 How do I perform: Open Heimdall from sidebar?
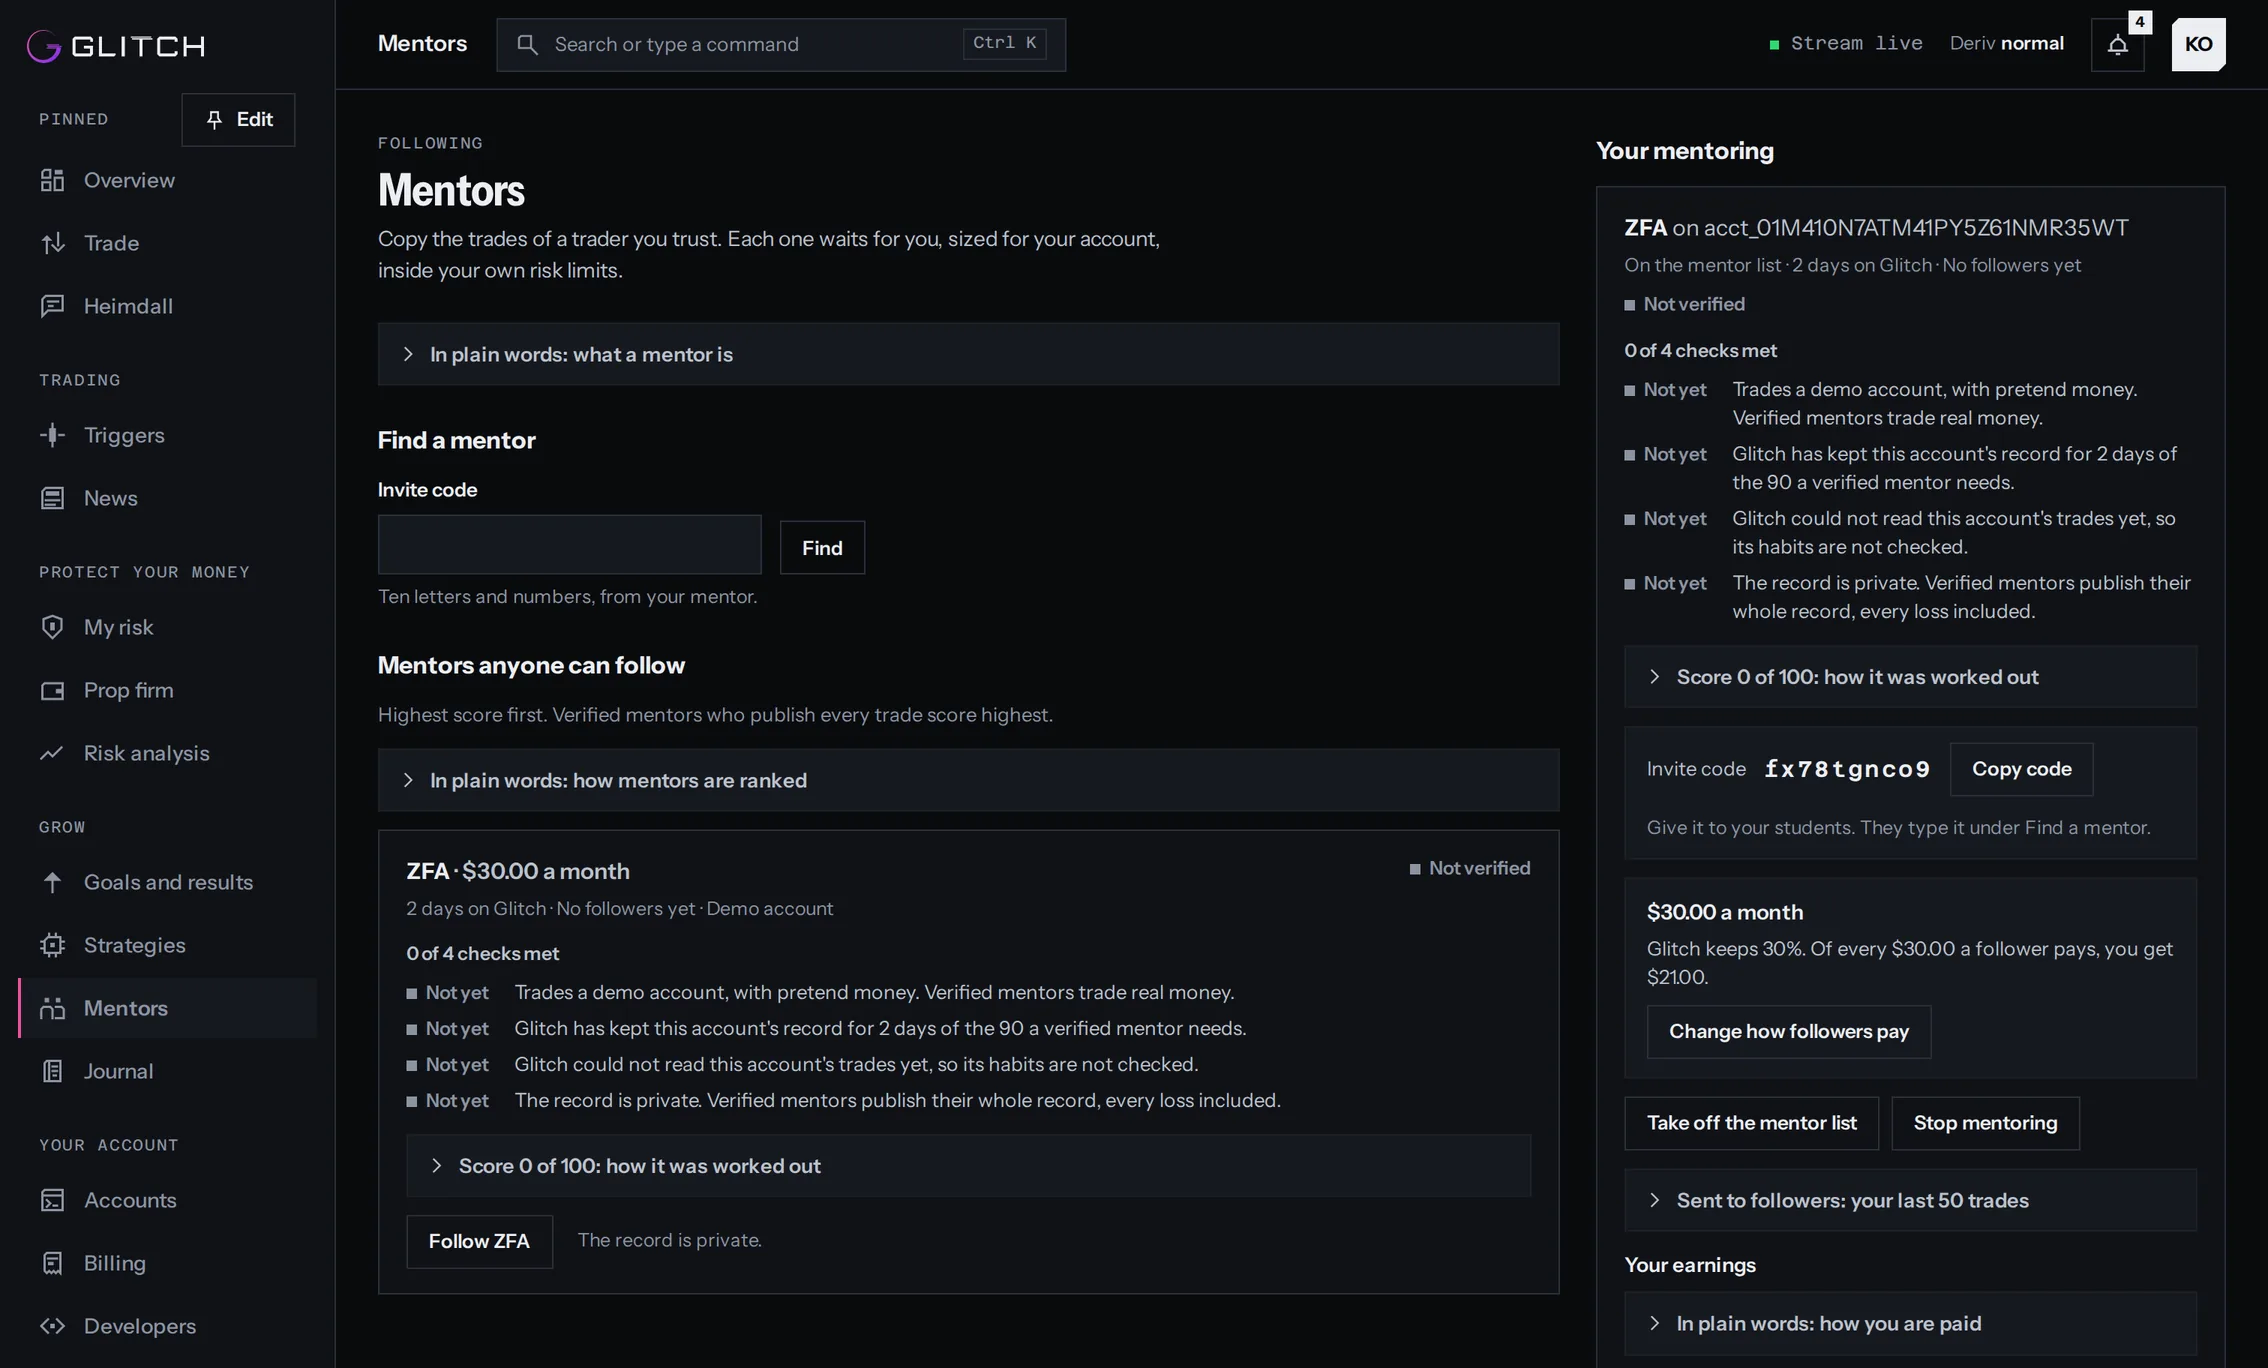coord(168,306)
